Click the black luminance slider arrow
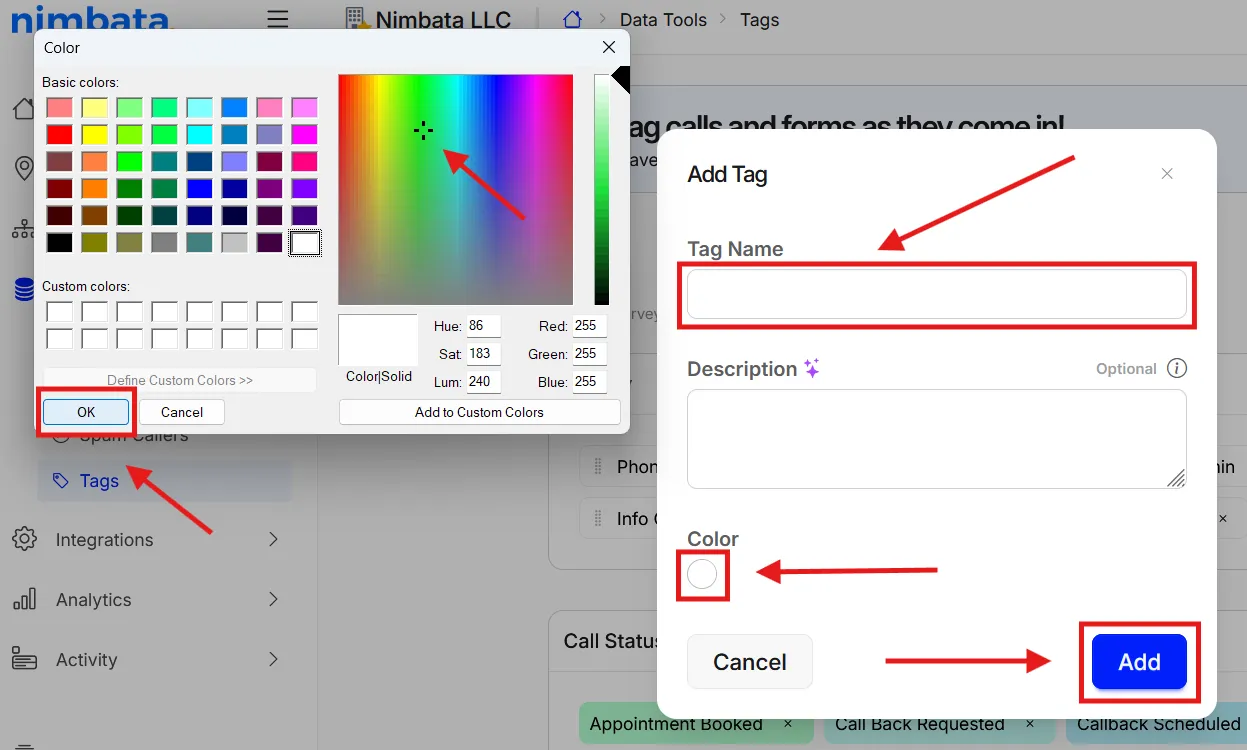Screen dimensions: 1247x750 (620, 79)
